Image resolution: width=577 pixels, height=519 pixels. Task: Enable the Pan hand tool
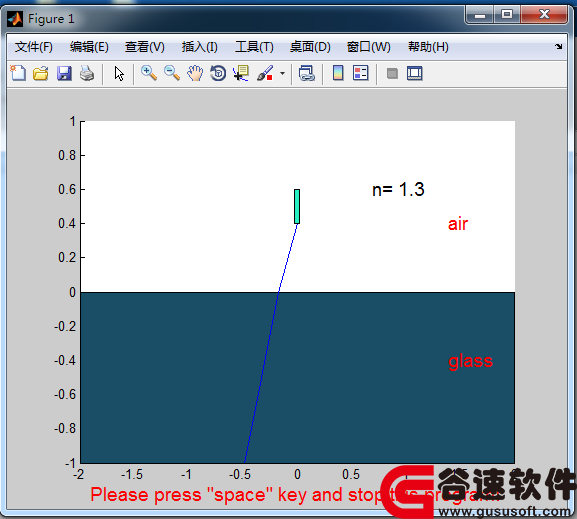click(195, 73)
